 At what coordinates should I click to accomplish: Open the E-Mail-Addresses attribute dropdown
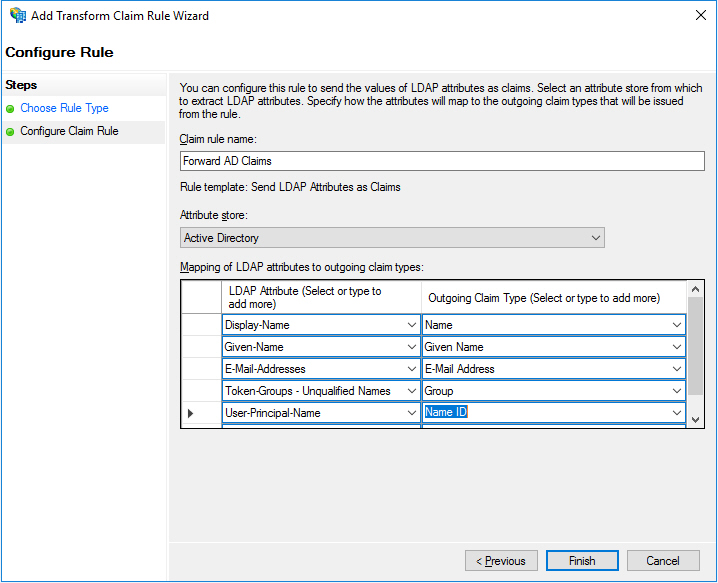point(412,369)
